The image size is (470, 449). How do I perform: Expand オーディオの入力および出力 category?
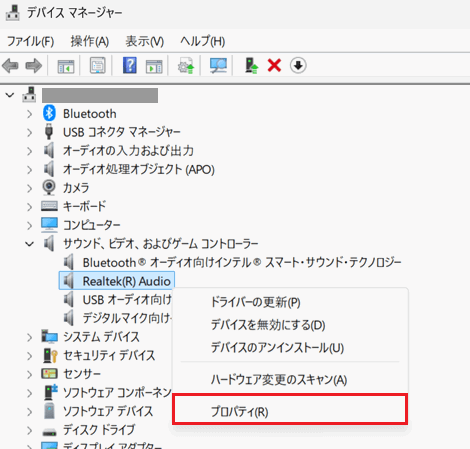(x=30, y=151)
